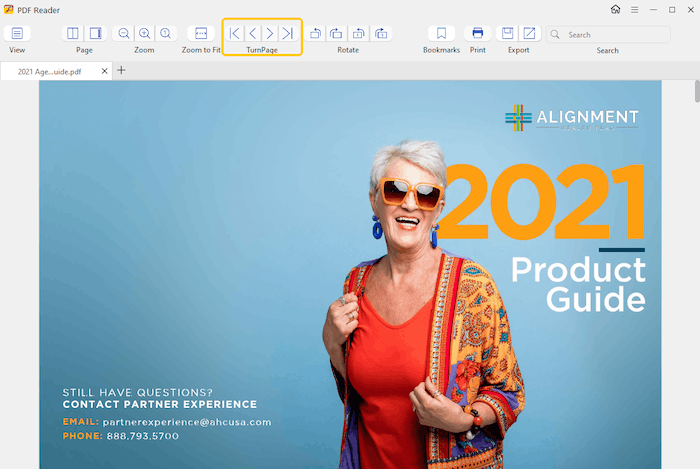Print the document with printer icon
Image resolution: width=700 pixels, height=469 pixels.
coord(478,33)
